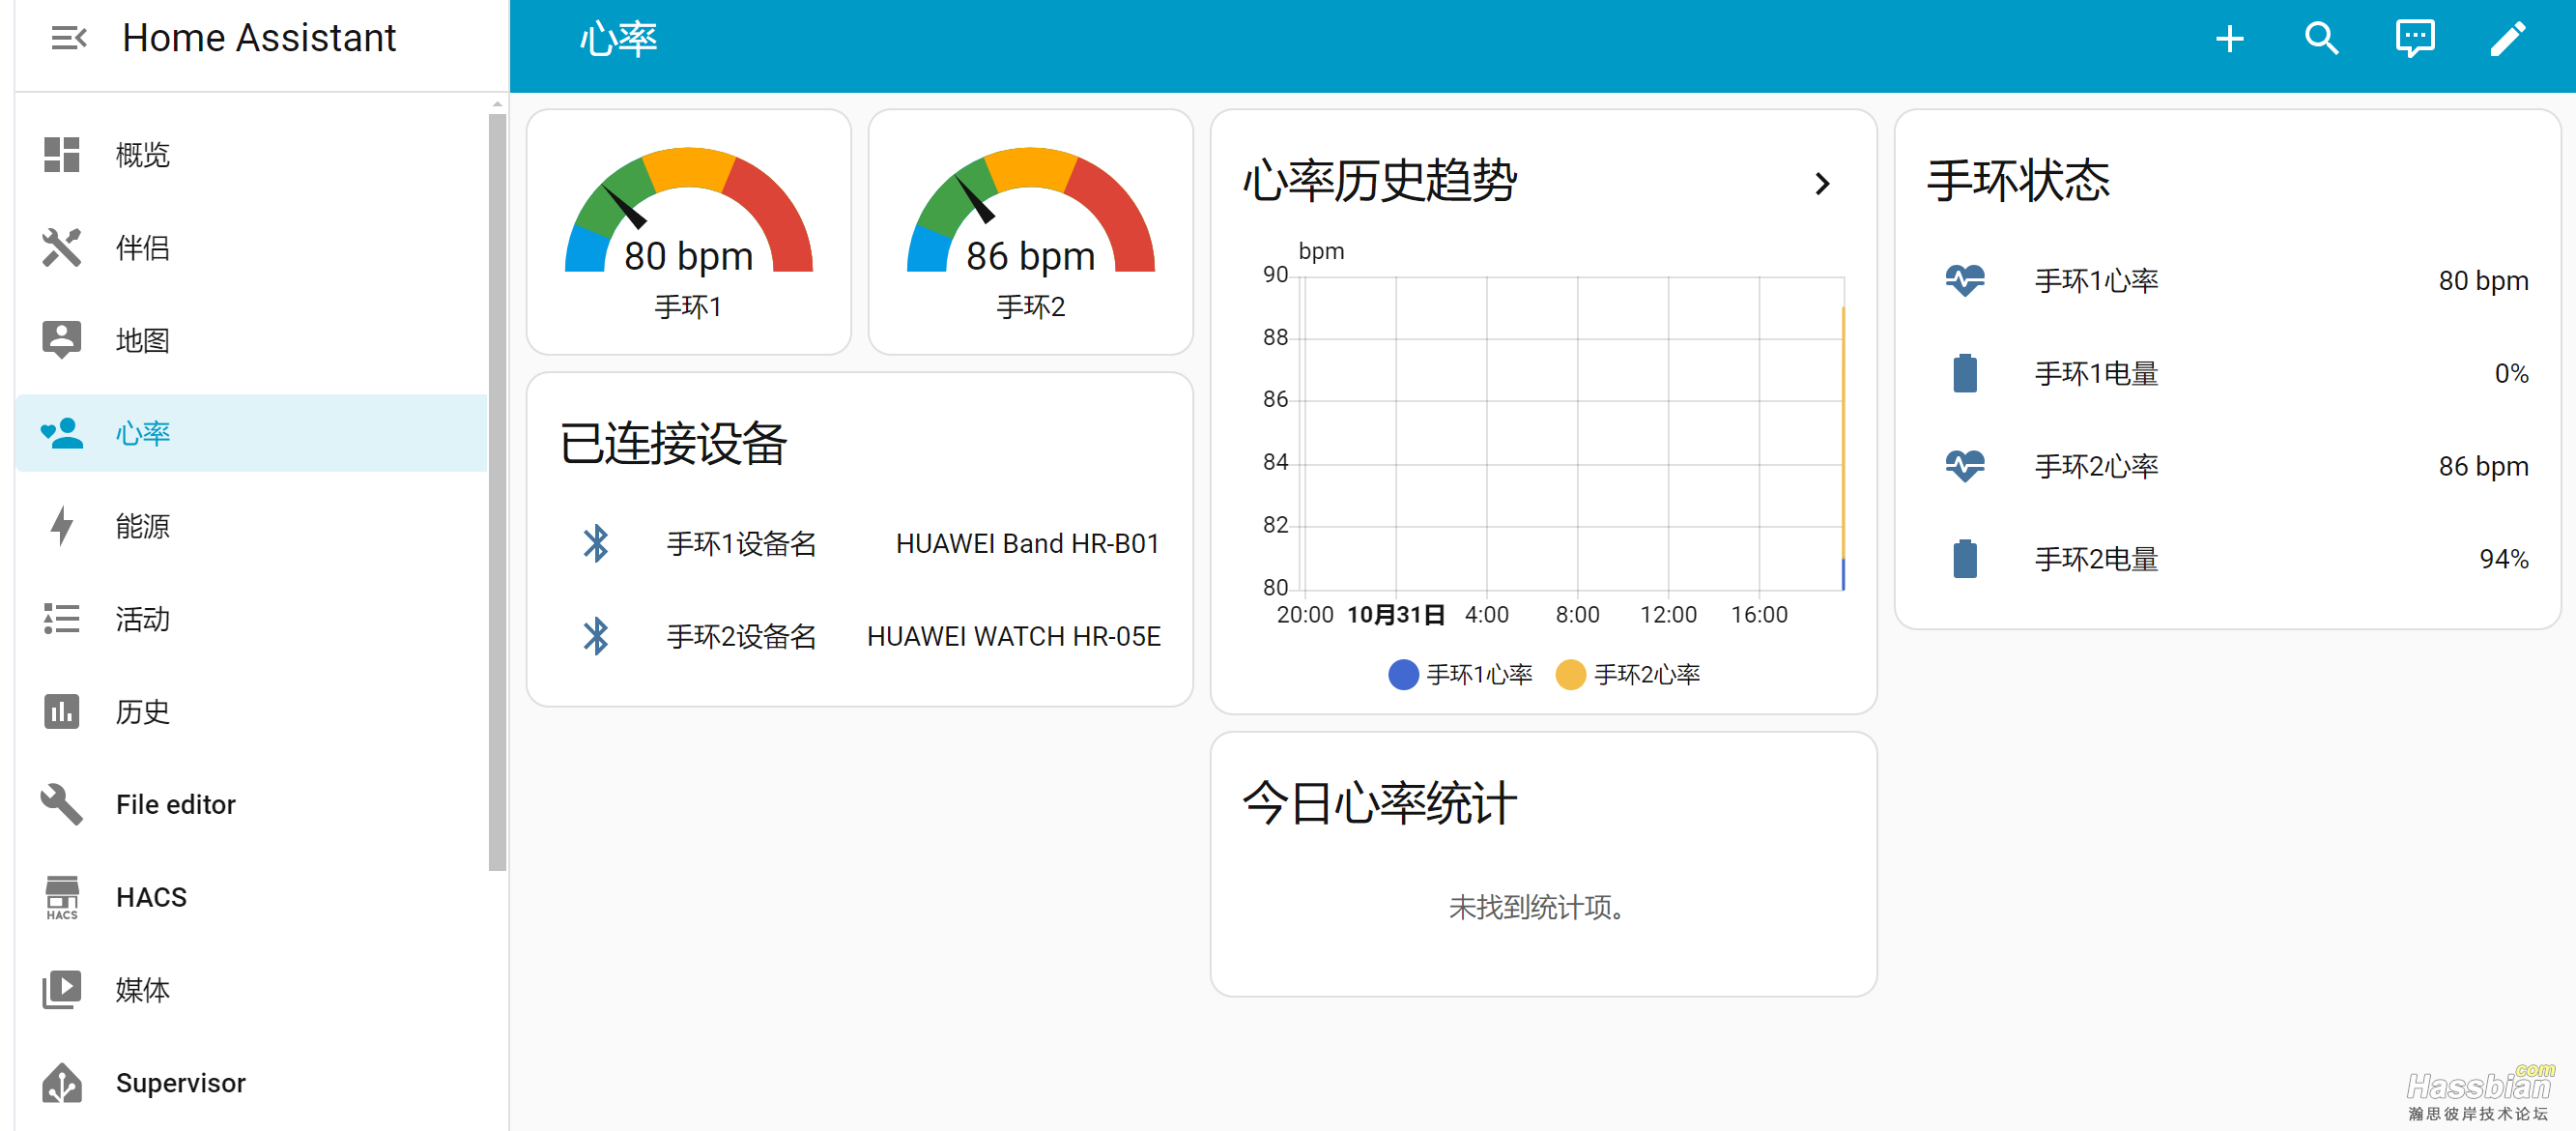Click the sidebar vertical scrollbar
The image size is (2576, 1131).
(497, 490)
